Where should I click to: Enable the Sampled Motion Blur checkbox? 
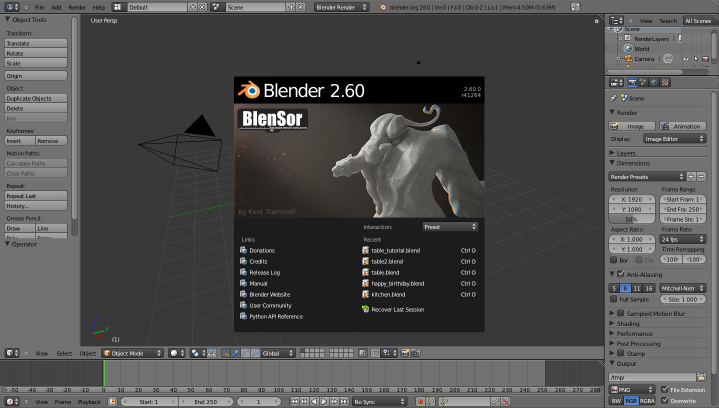coord(621,313)
